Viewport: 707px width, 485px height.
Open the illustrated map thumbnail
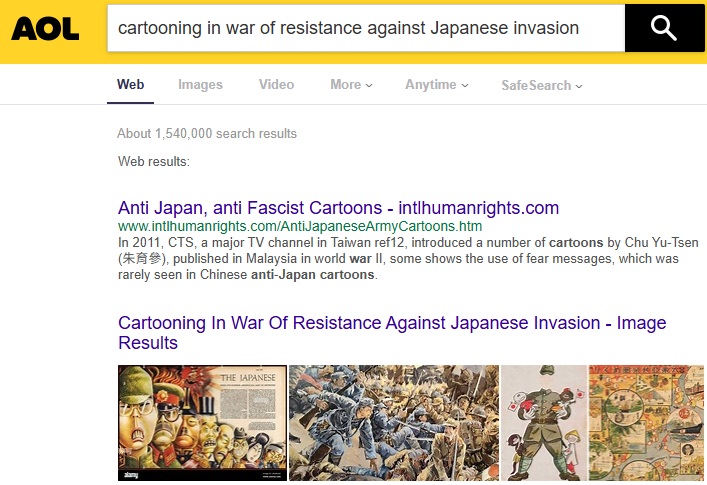click(x=646, y=423)
